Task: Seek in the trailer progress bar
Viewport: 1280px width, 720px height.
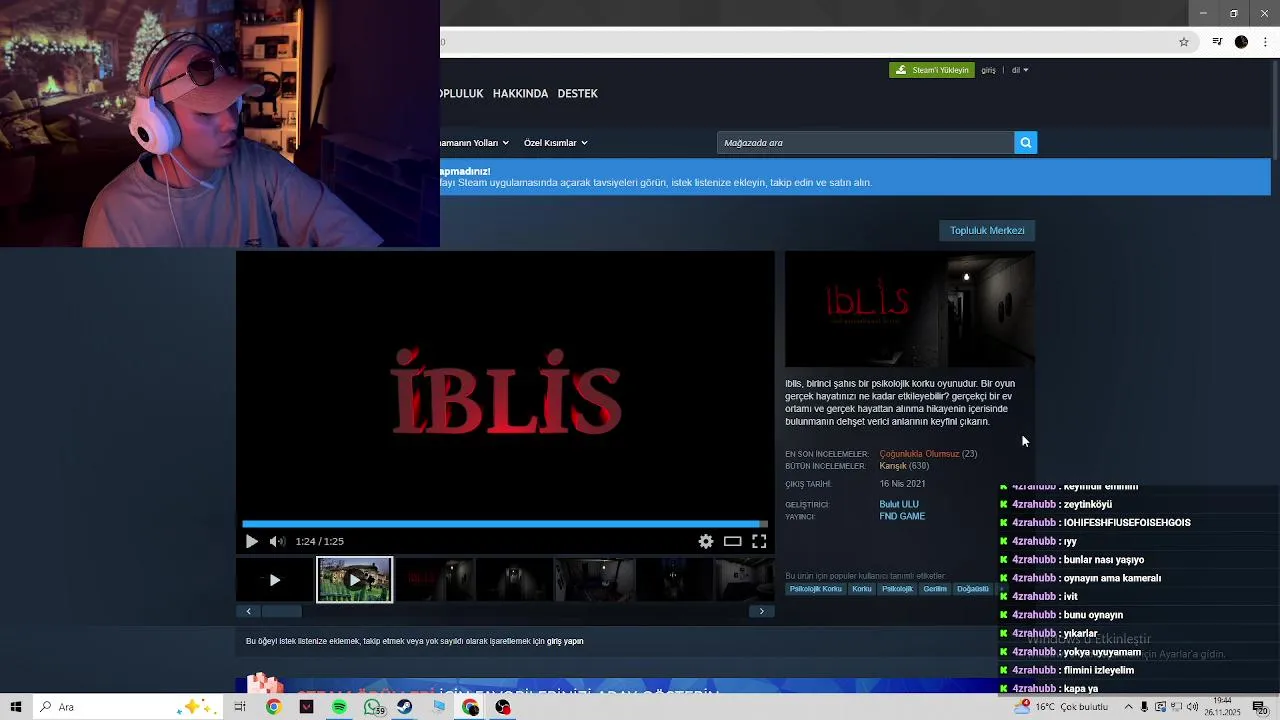Action: [x=505, y=523]
